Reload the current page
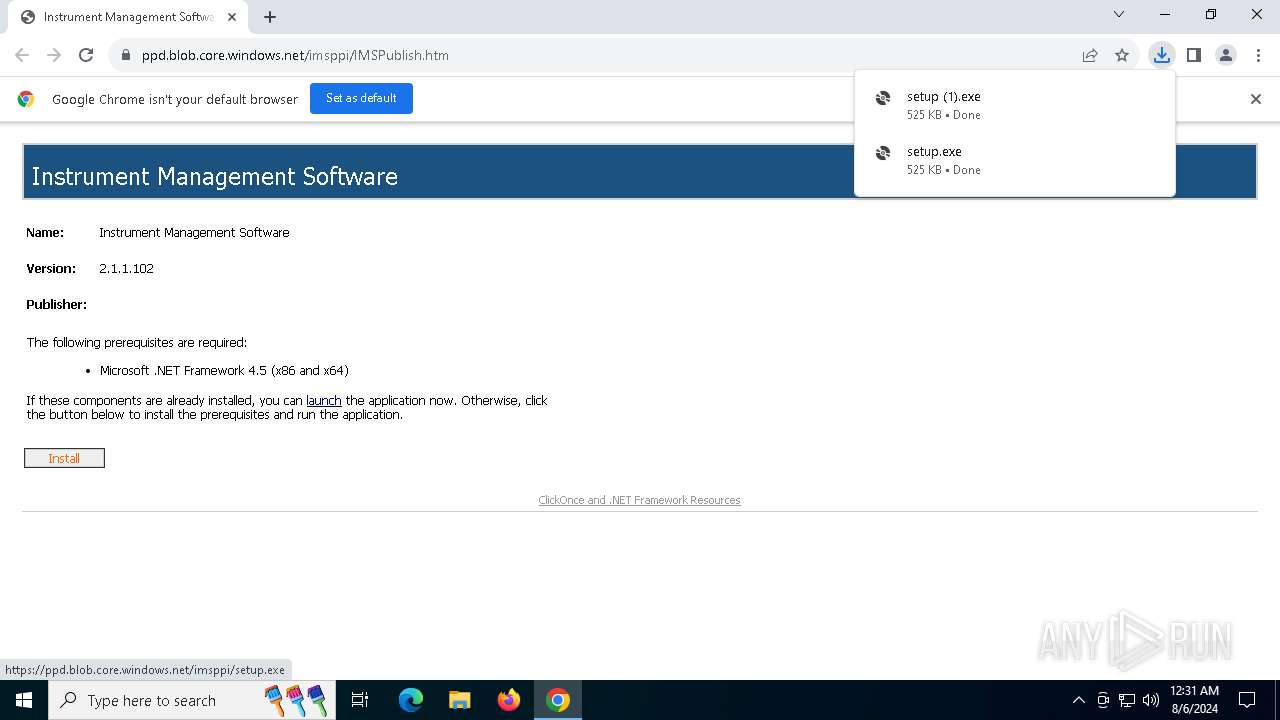Viewport: 1280px width, 720px height. click(x=86, y=55)
